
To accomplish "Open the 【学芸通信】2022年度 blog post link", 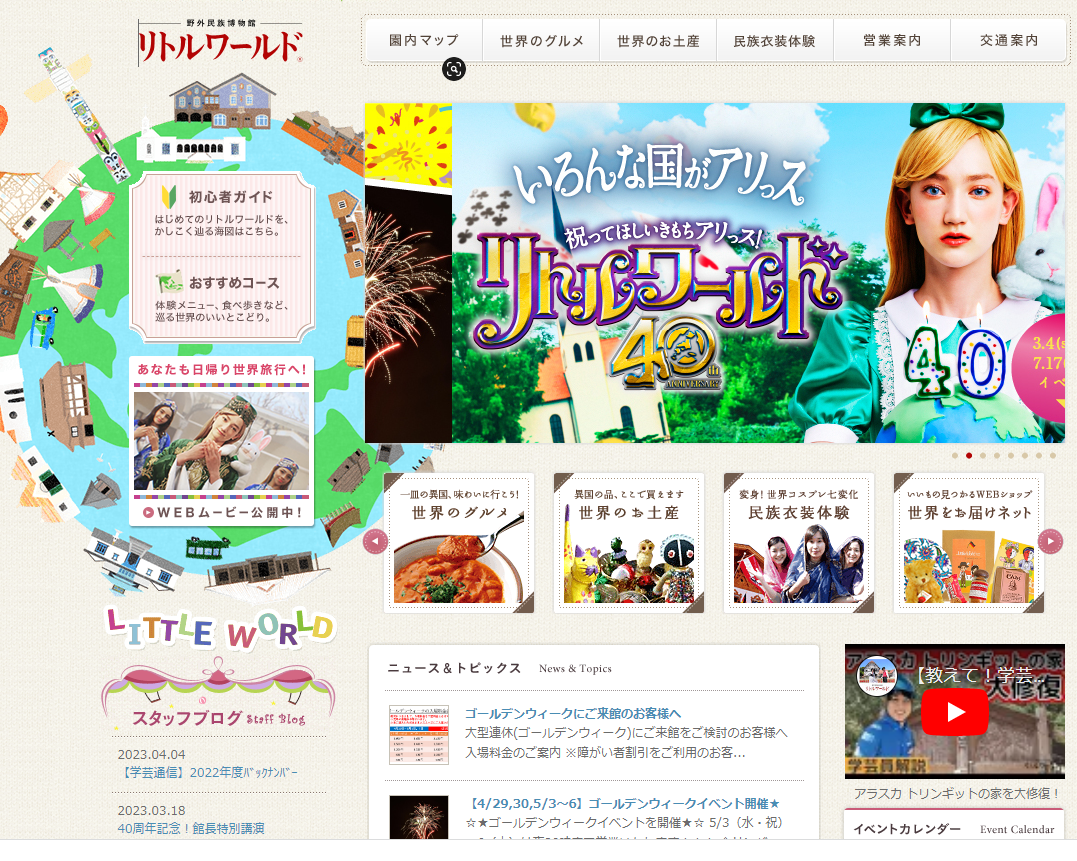I will [209, 772].
